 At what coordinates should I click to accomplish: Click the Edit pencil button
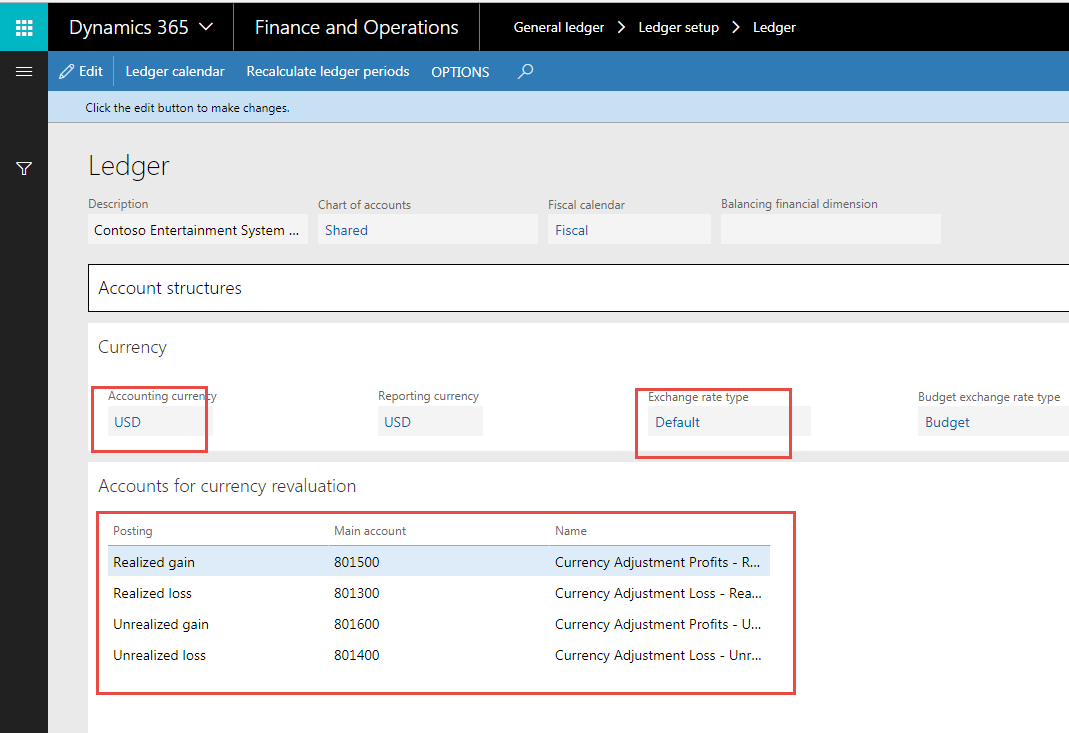click(81, 71)
